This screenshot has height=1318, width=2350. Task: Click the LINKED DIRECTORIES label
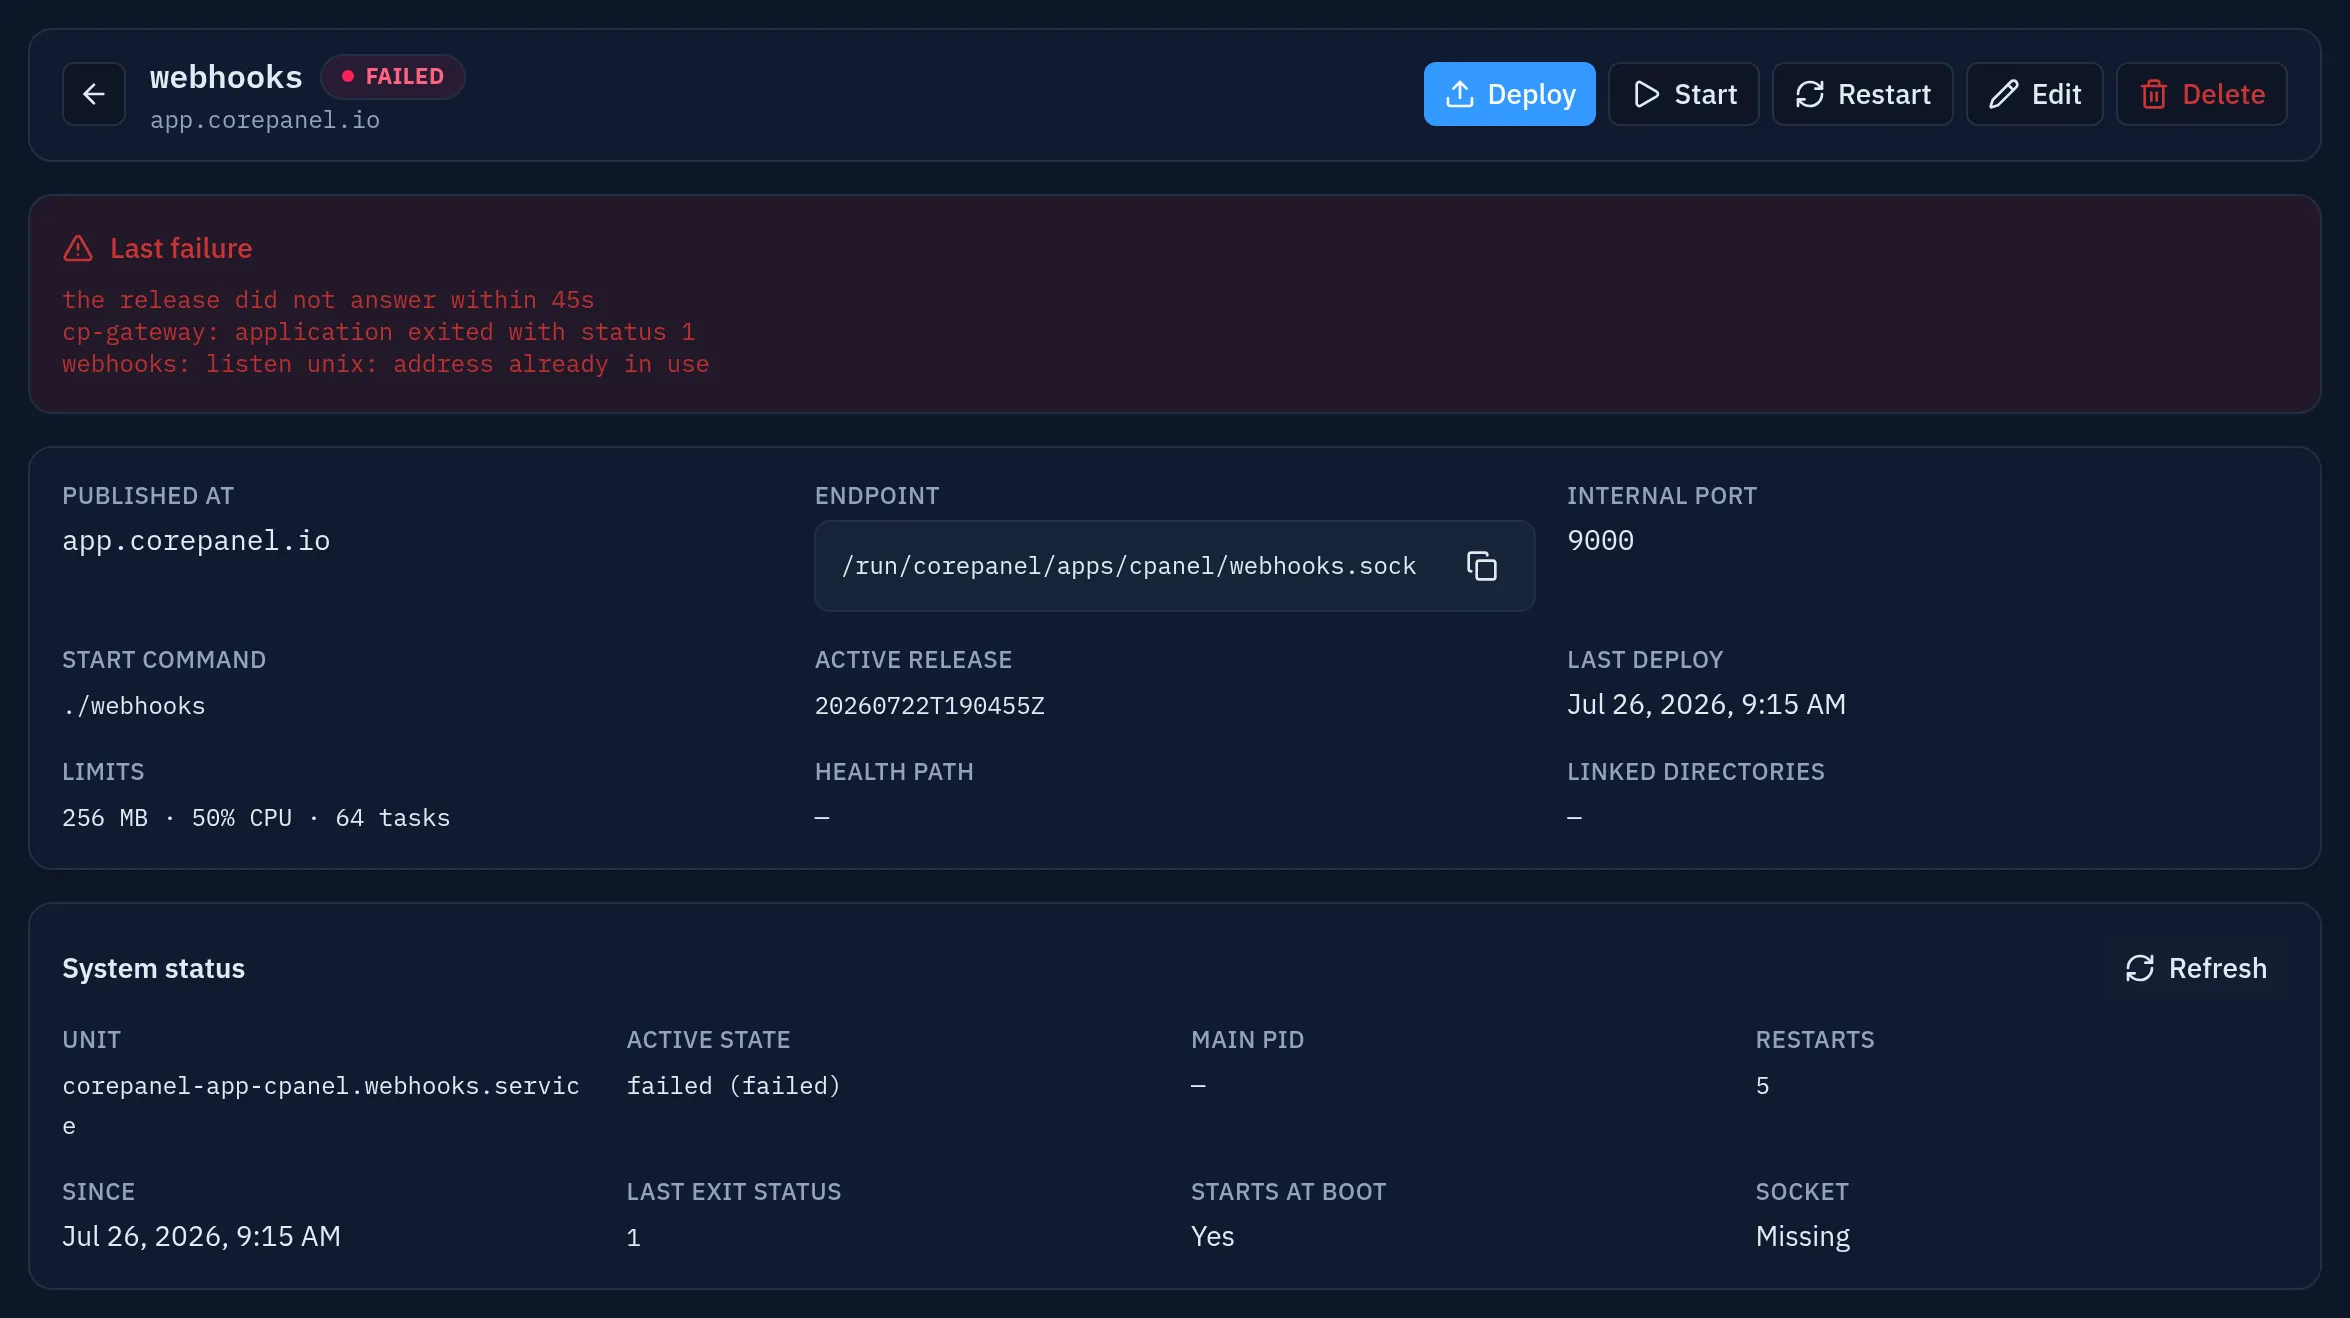click(x=1695, y=772)
